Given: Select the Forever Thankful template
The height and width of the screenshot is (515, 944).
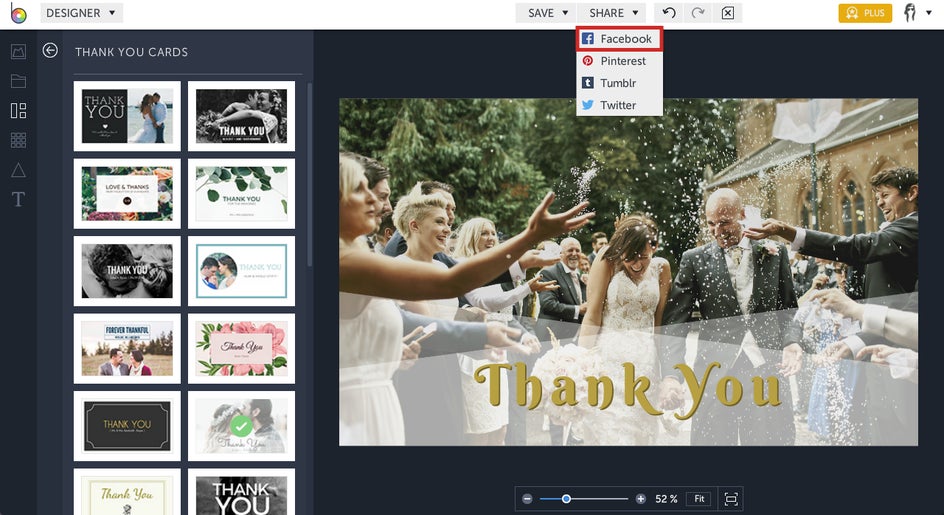Looking at the screenshot, I should pyautogui.click(x=127, y=348).
